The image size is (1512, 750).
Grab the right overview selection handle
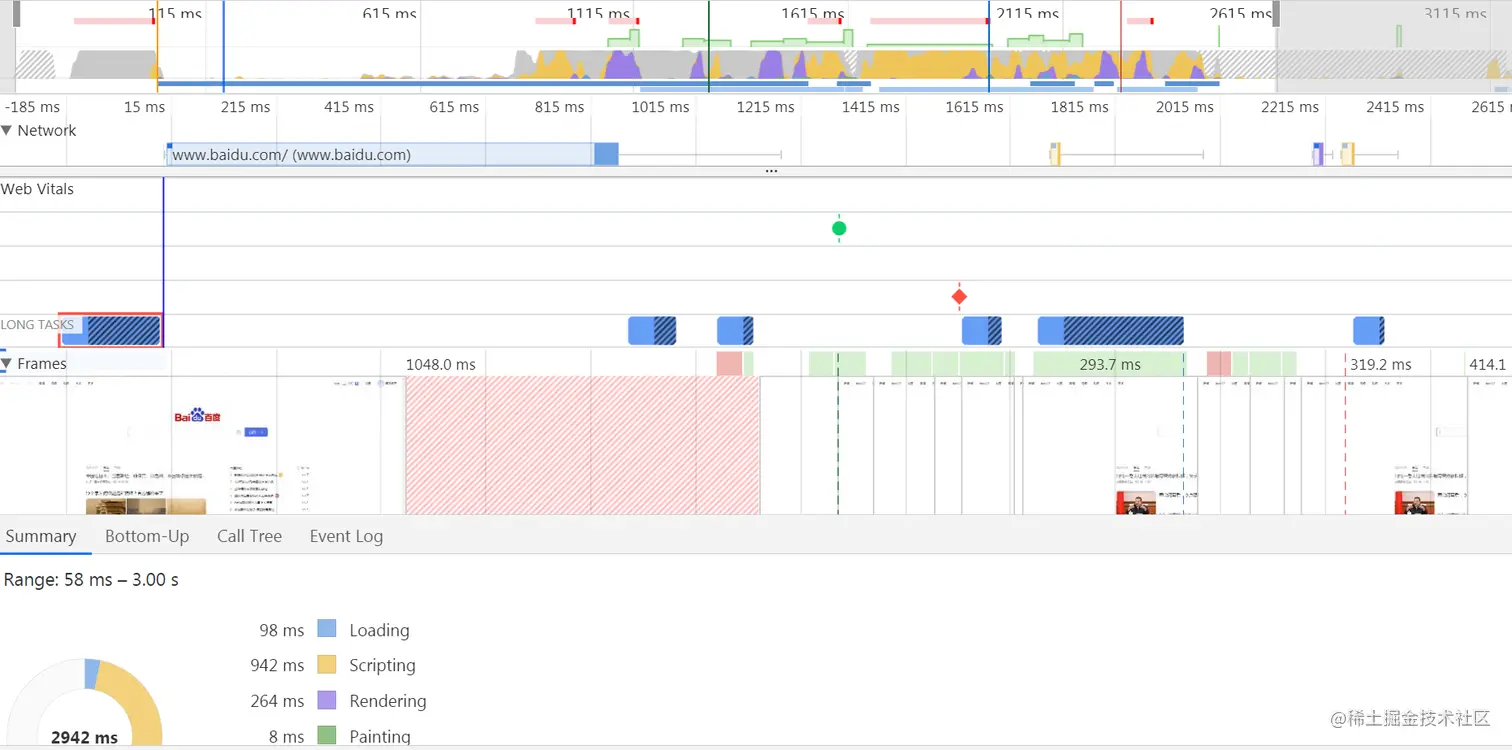tap(1276, 13)
